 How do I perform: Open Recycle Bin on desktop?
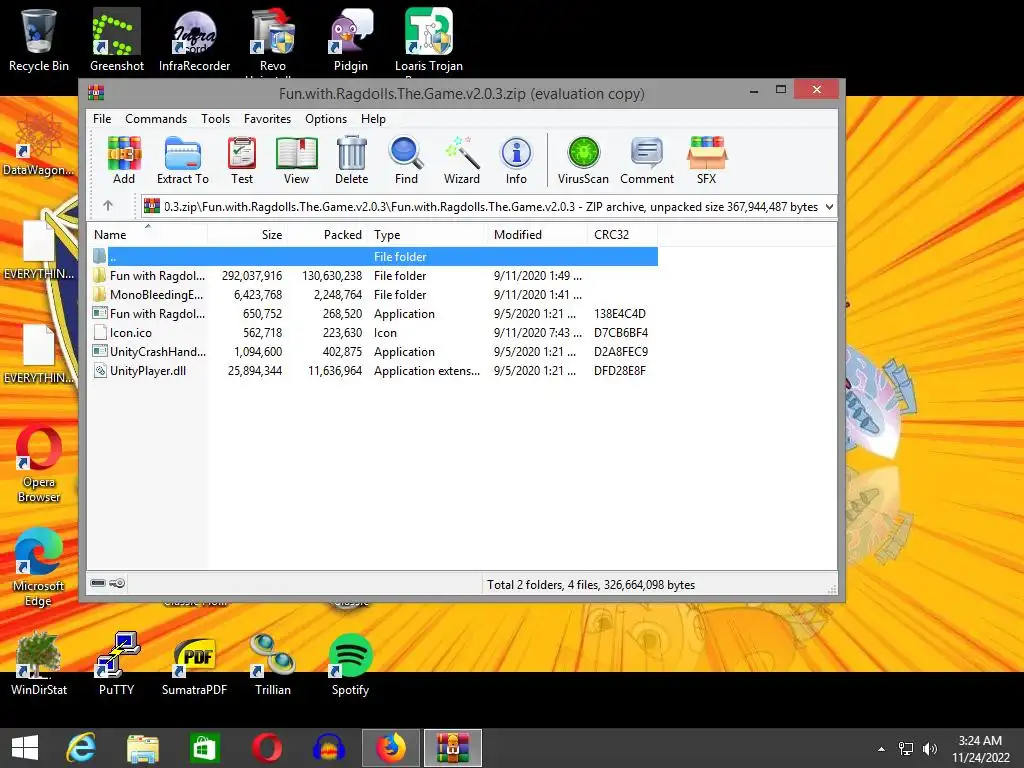[39, 40]
